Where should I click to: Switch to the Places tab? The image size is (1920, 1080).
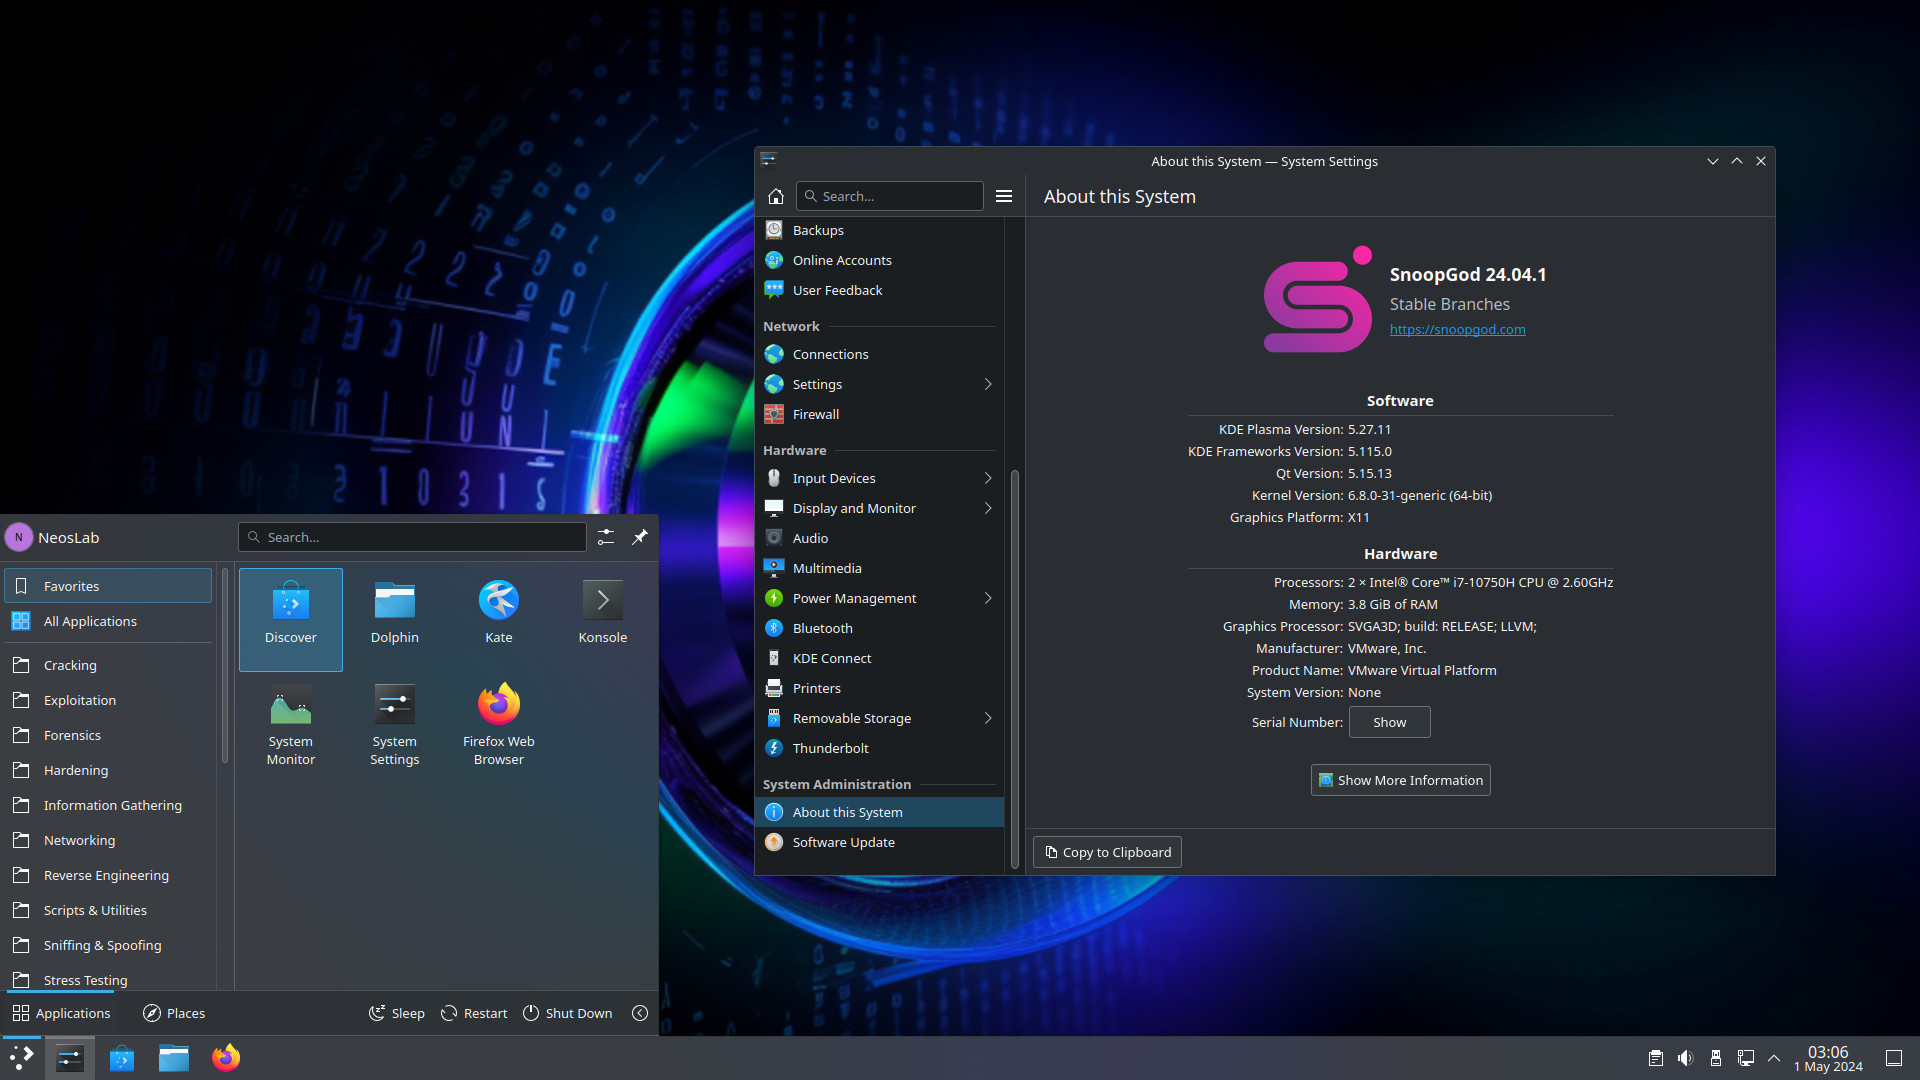click(x=174, y=1013)
